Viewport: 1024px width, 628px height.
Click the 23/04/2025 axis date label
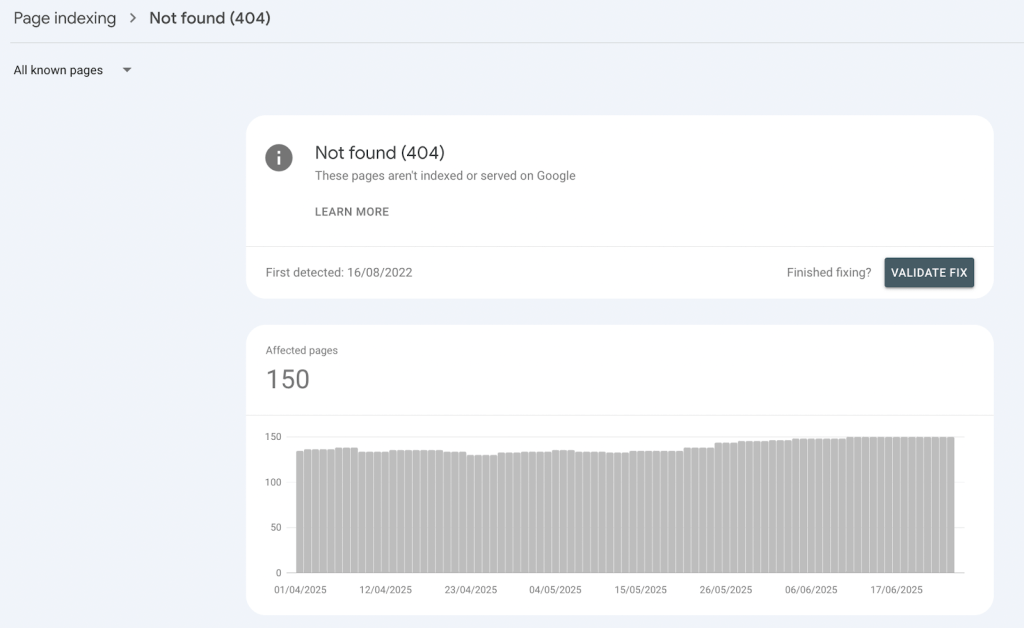pyautogui.click(x=471, y=589)
